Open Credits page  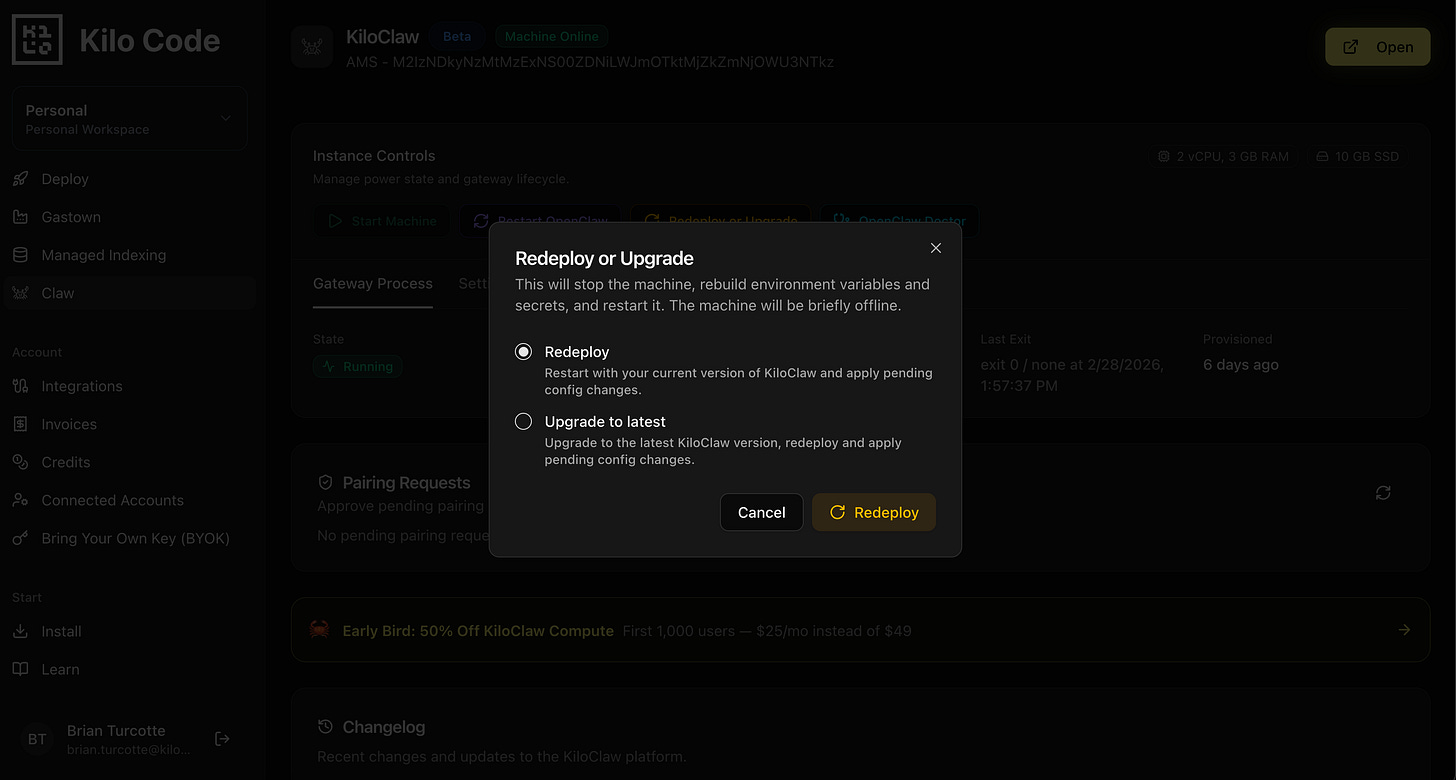pyautogui.click(x=129, y=462)
